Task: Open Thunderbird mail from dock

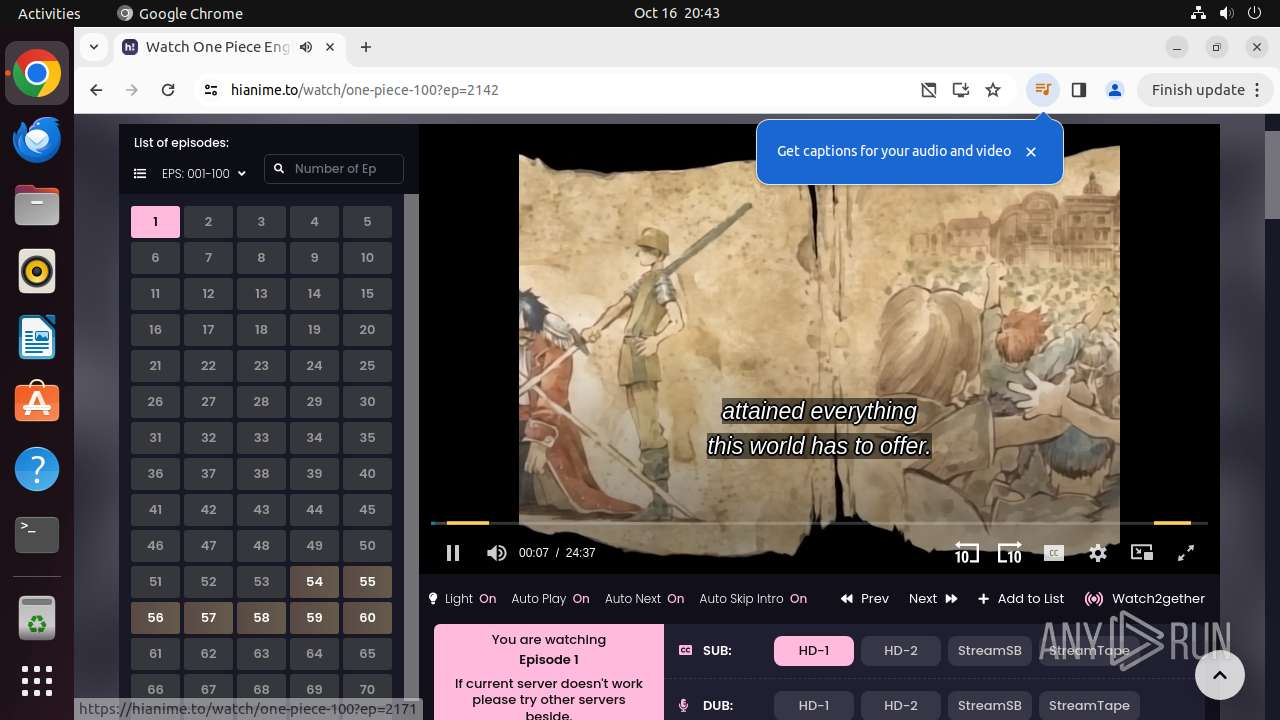Action: [37, 140]
